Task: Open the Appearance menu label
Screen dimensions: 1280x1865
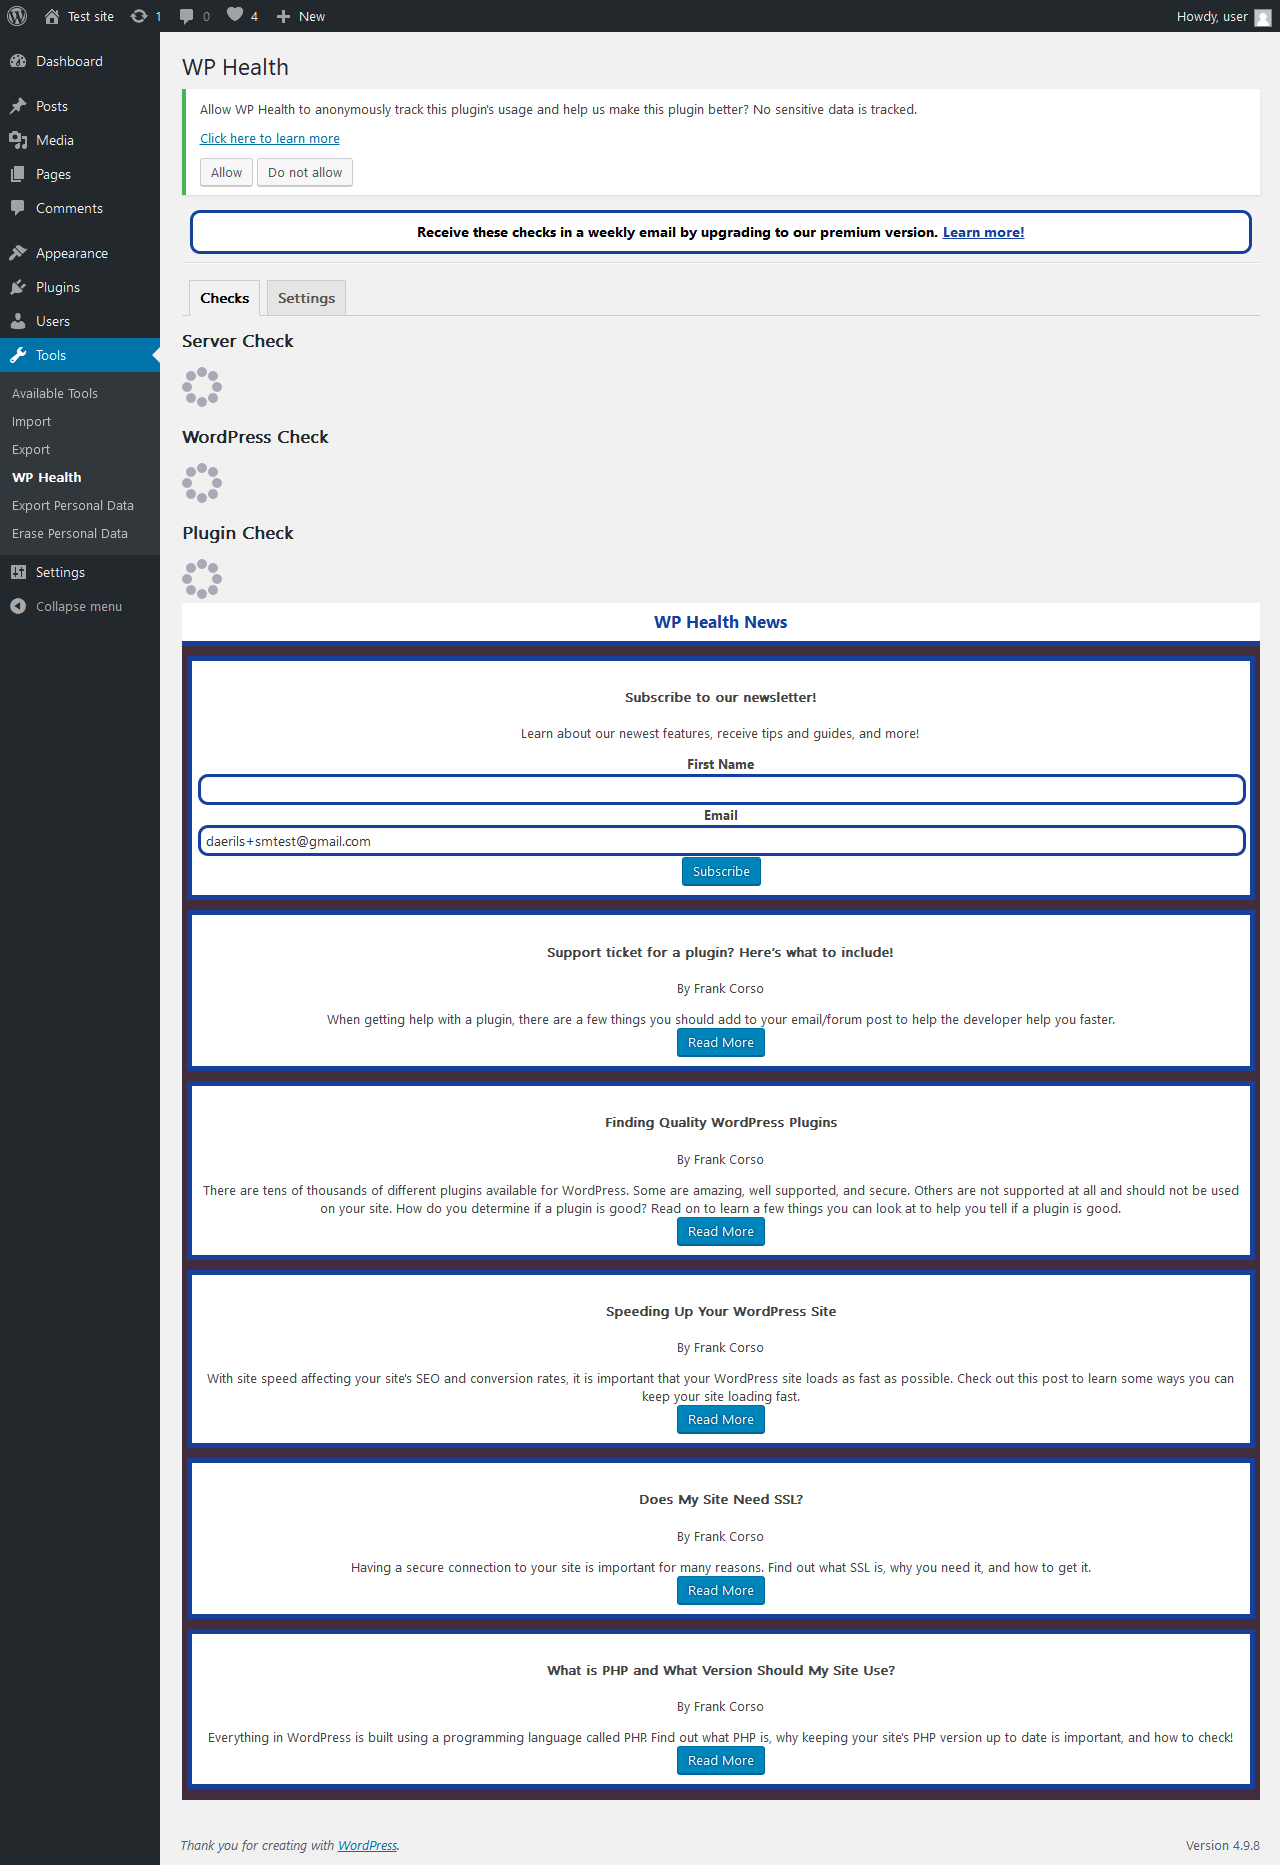Action: click(x=72, y=253)
